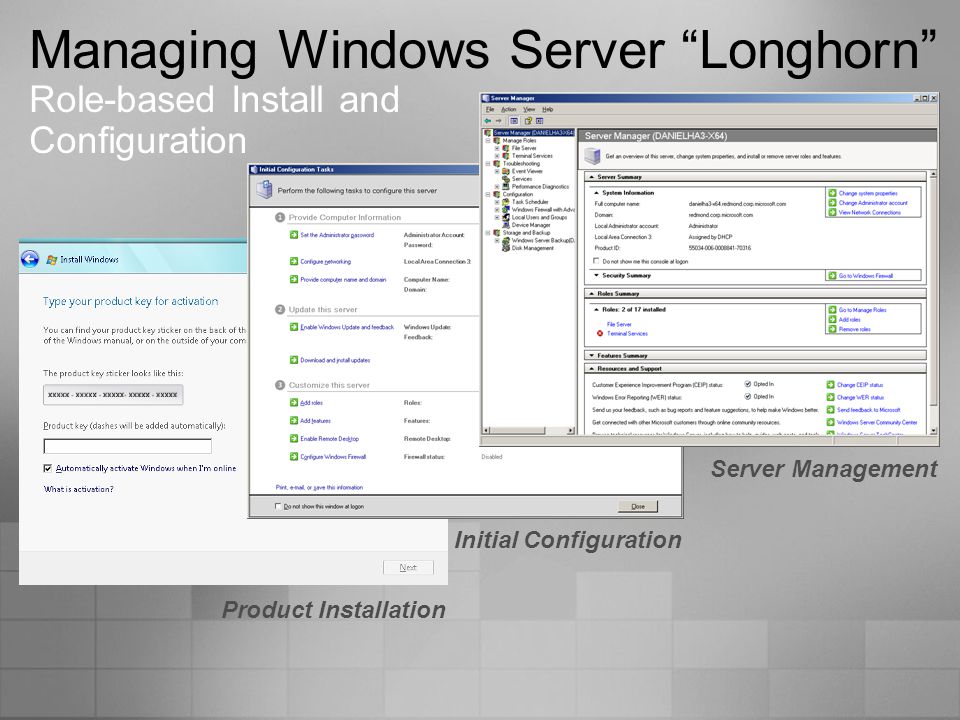Image resolution: width=960 pixels, height=720 pixels.
Task: Collapse the Configuration tree node
Action: 488,194
